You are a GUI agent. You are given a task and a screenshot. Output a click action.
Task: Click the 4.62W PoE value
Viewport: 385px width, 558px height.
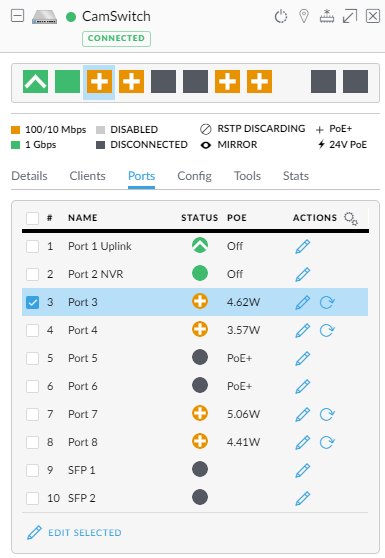click(x=243, y=302)
